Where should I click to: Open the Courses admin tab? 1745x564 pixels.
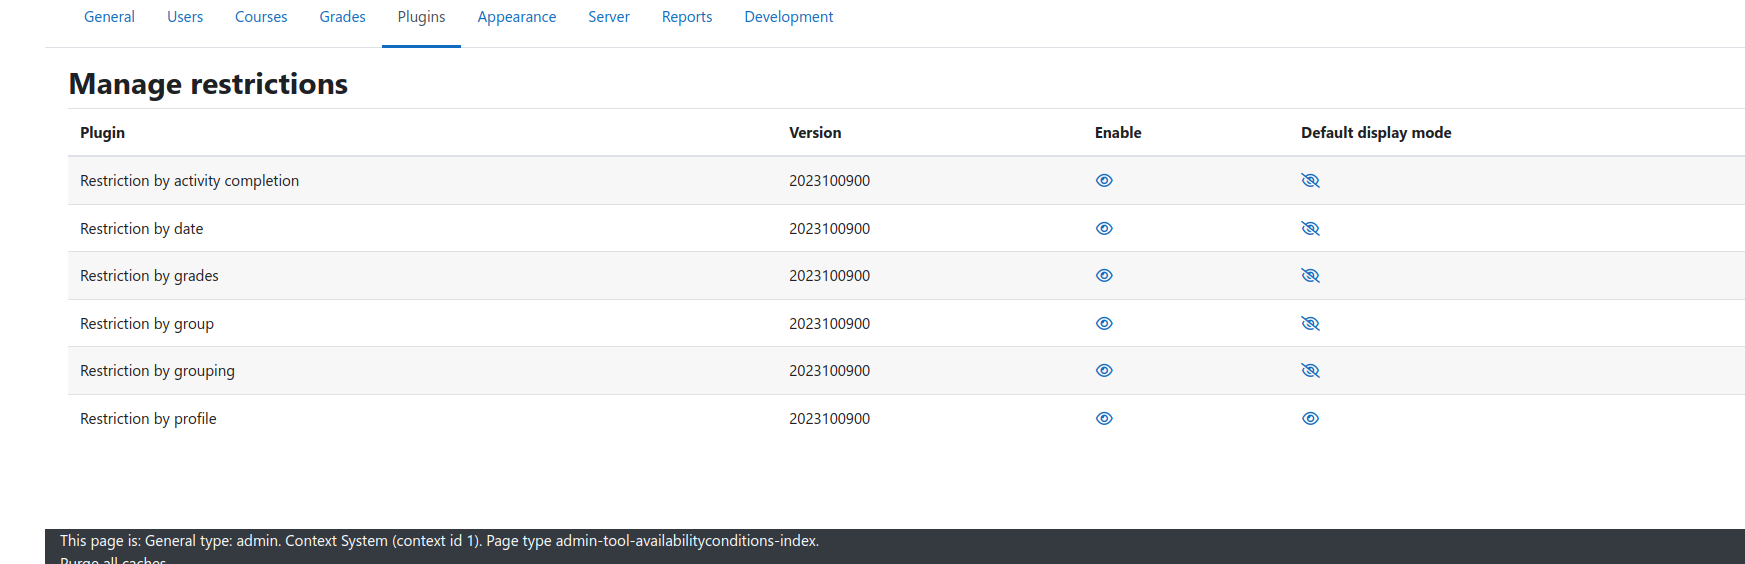261,17
